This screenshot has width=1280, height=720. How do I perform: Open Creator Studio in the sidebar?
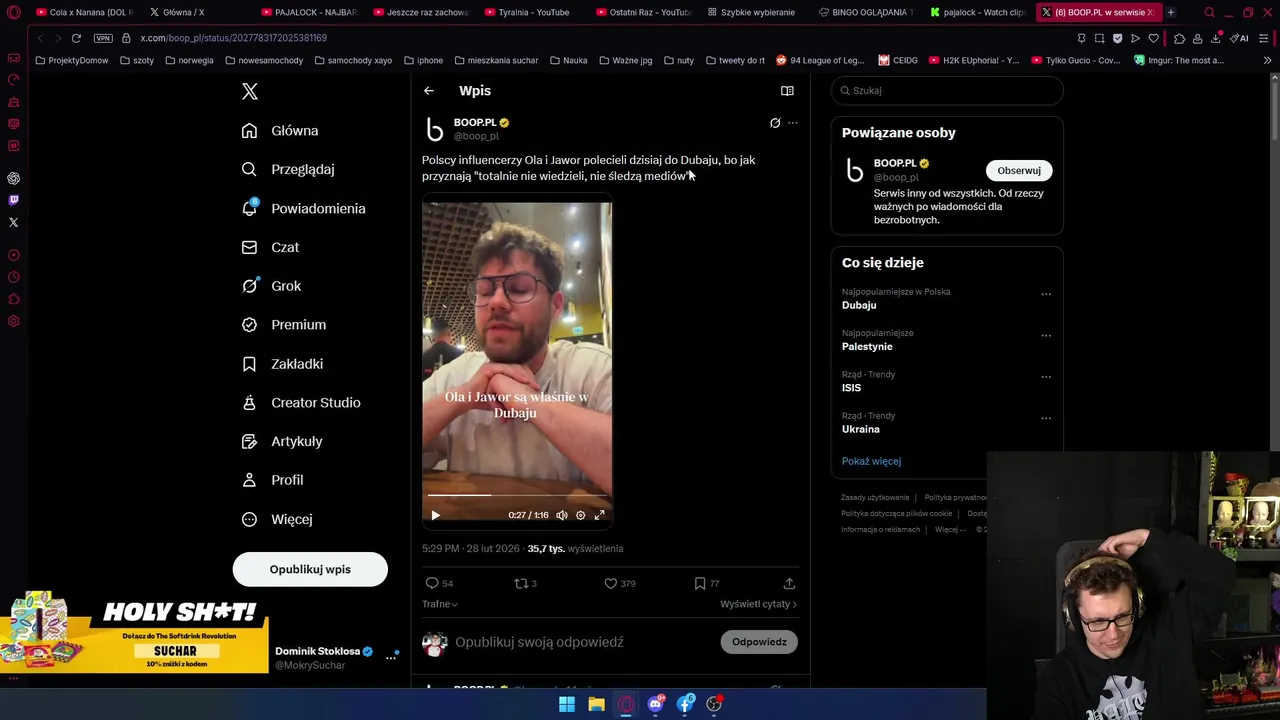tap(301, 403)
